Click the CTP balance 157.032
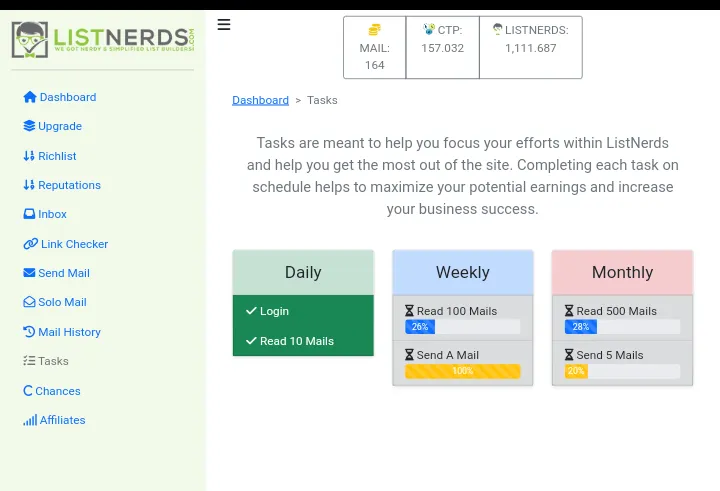The height and width of the screenshot is (491, 720). 443,48
